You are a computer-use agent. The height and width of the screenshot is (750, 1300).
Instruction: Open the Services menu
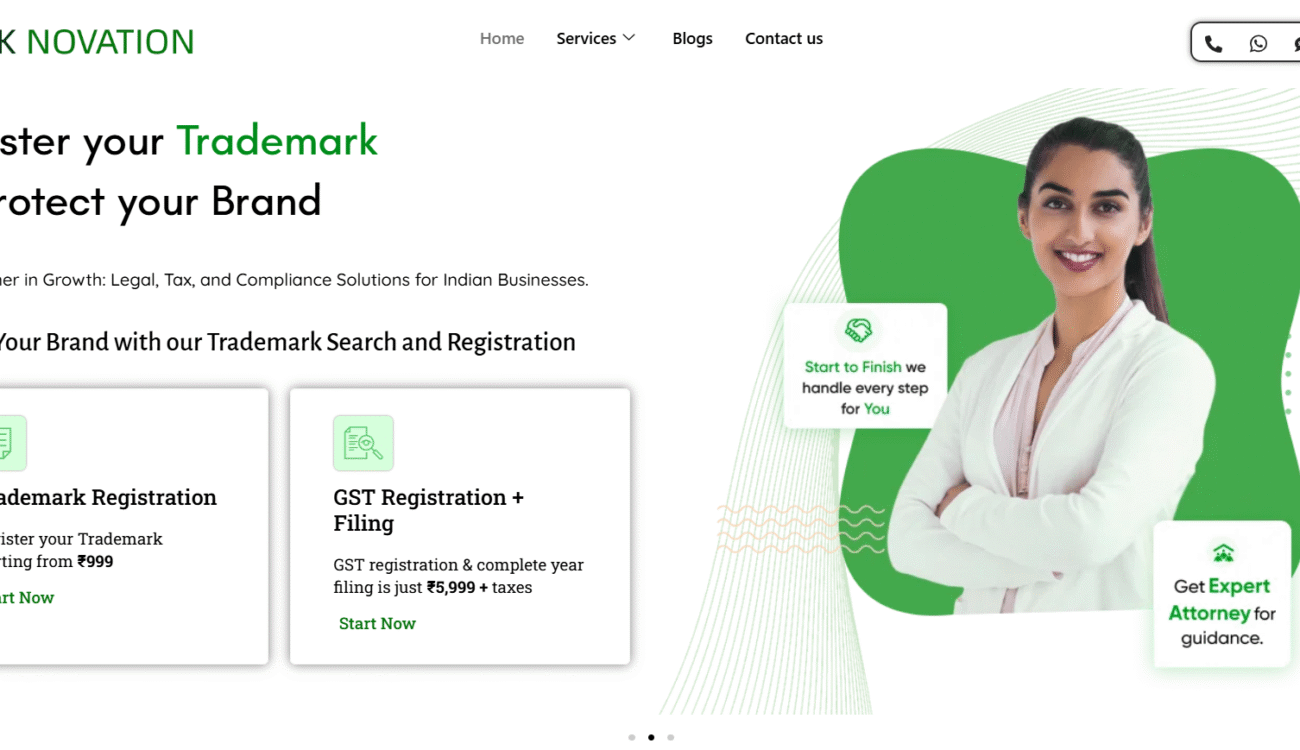pyautogui.click(x=596, y=38)
